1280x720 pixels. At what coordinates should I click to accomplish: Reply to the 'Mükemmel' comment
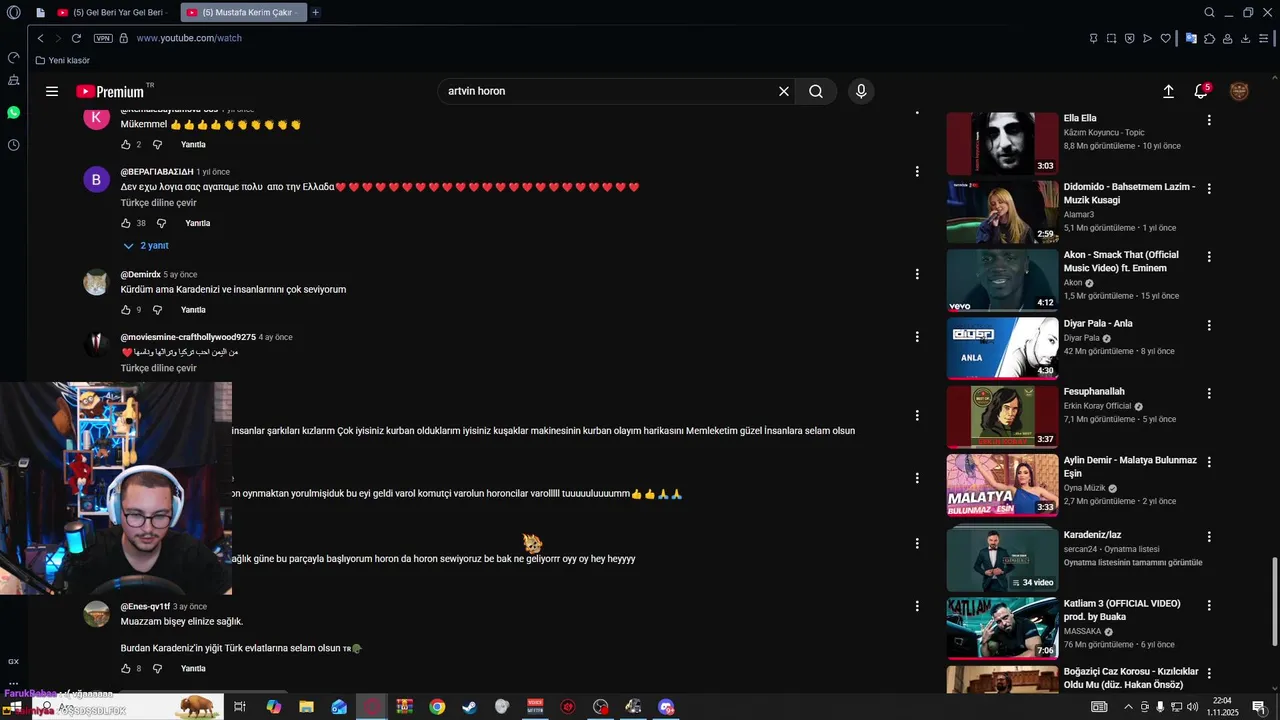(193, 144)
